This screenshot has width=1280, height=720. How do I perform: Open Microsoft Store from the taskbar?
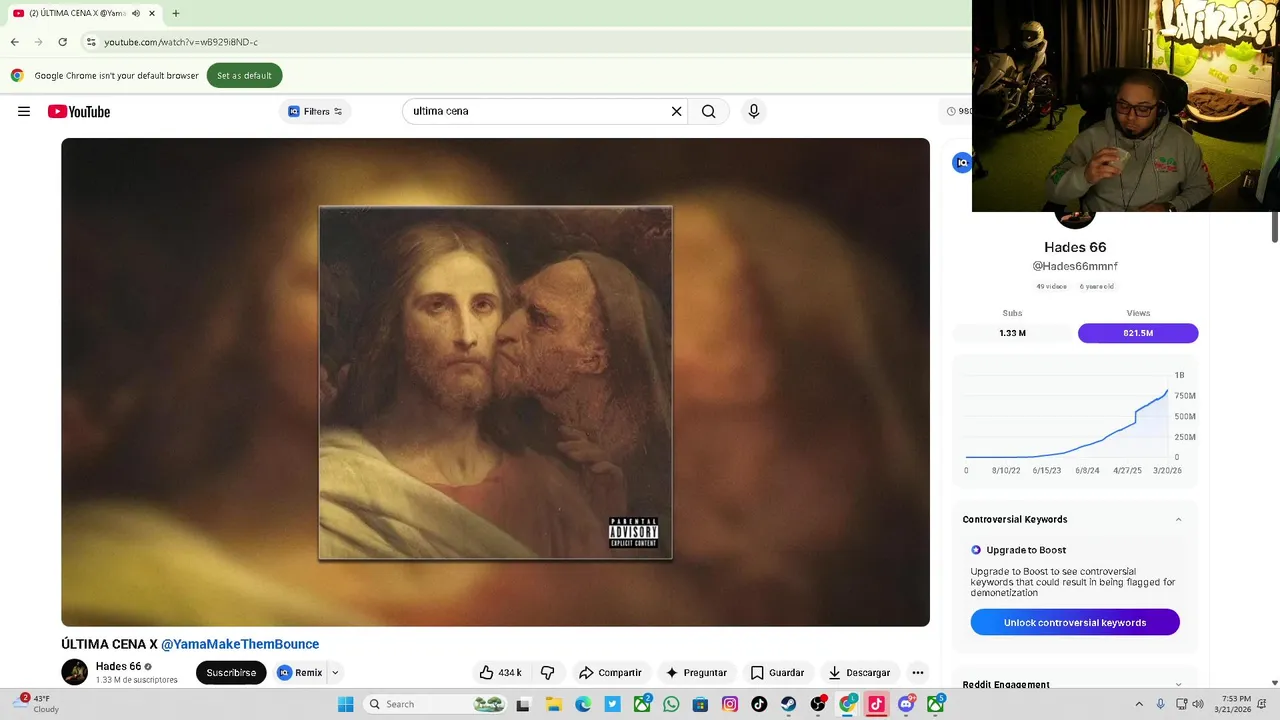pos(700,704)
